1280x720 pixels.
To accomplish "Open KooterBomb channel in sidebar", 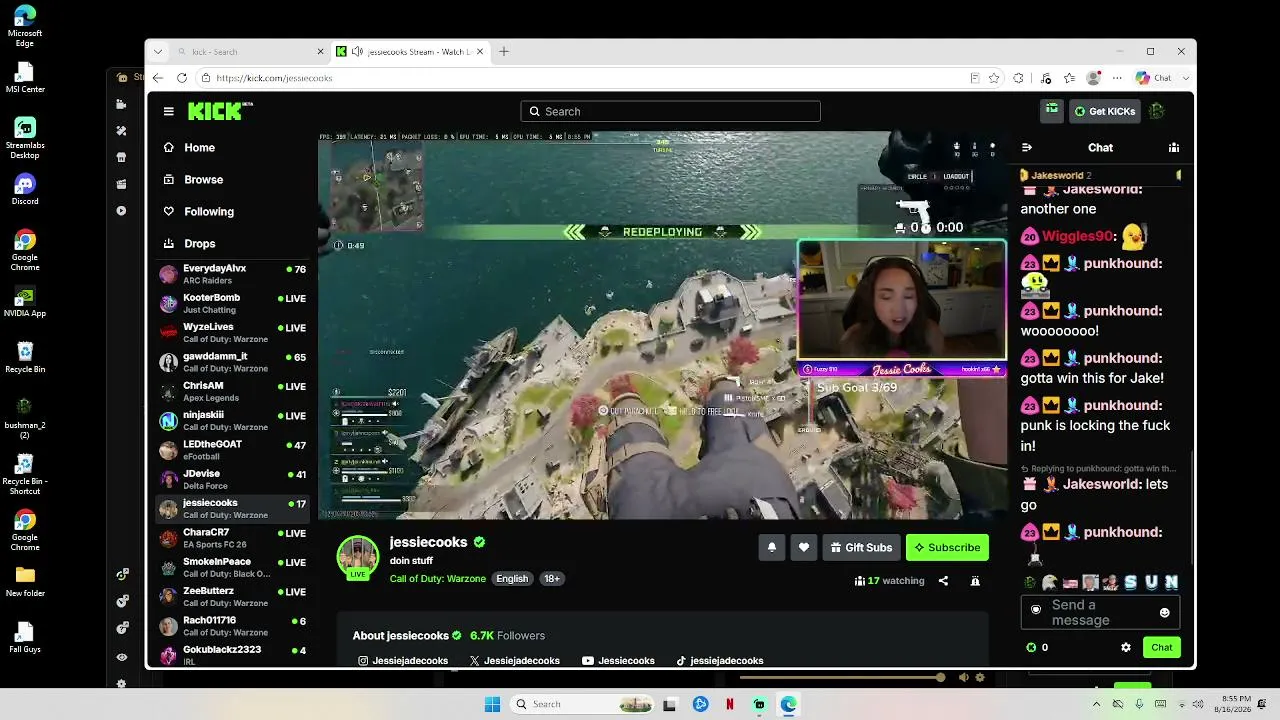I will [x=232, y=303].
